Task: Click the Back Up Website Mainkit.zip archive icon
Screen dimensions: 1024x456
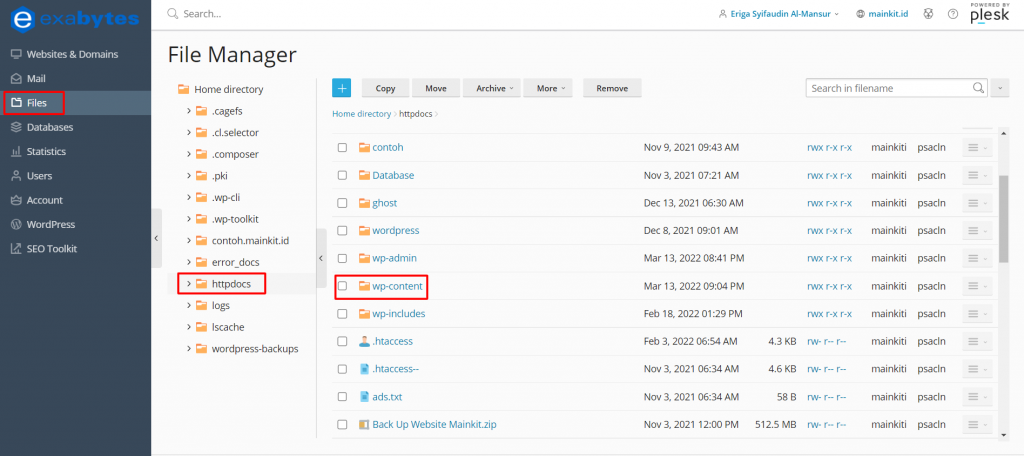Action: pyautogui.click(x=364, y=425)
